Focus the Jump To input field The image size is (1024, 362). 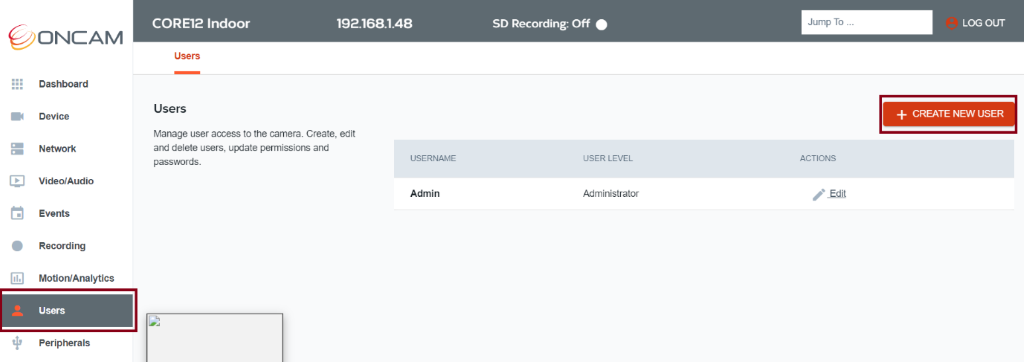coord(867,22)
